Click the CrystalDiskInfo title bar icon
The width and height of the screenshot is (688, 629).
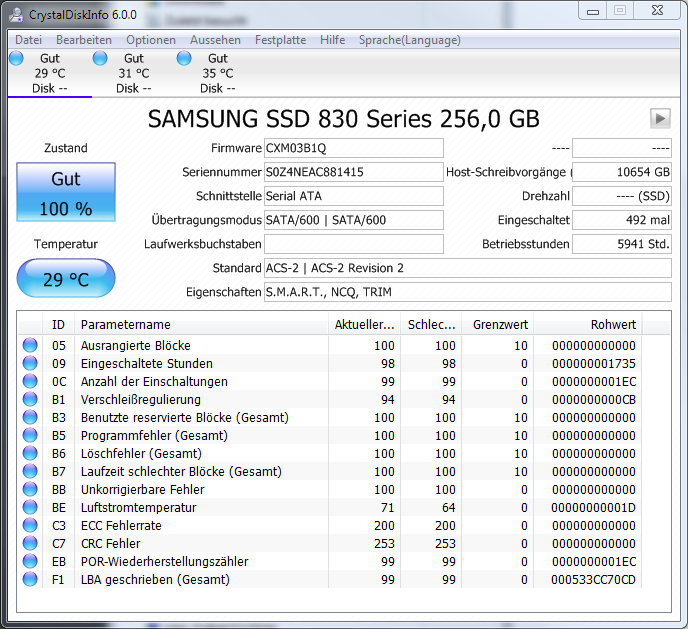(x=16, y=14)
